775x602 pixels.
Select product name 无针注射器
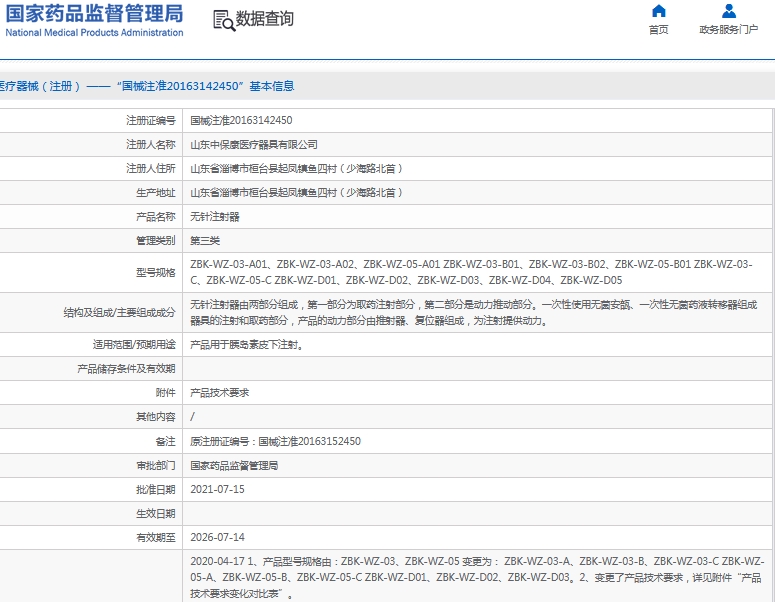[215, 217]
